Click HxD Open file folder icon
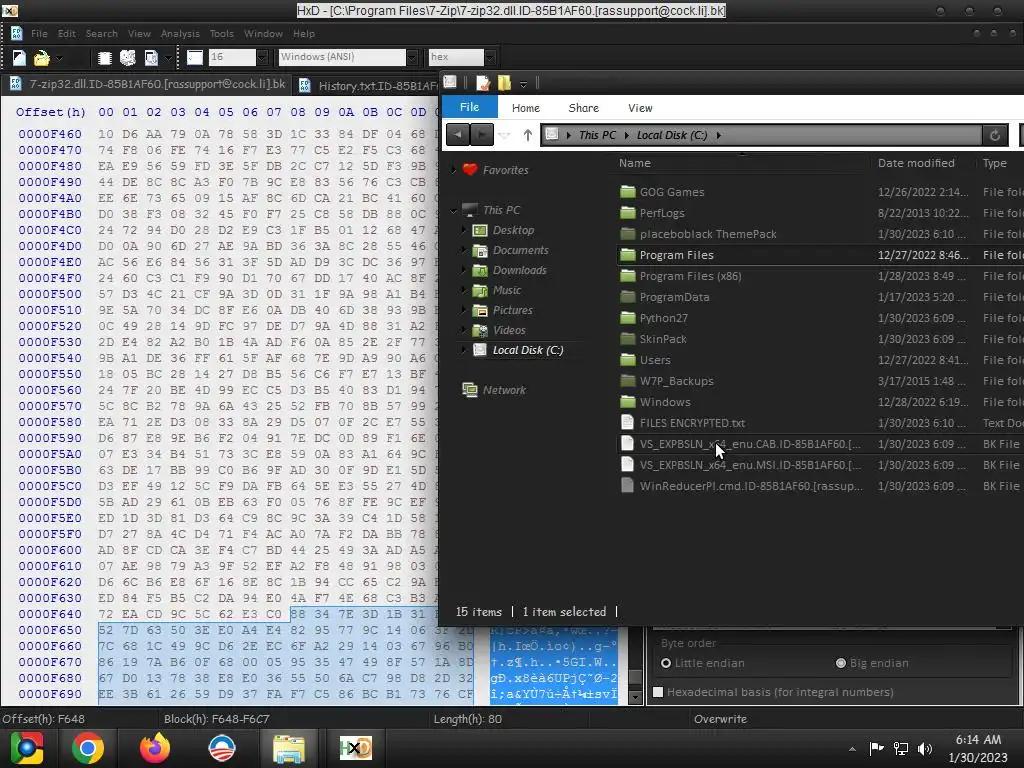 pos(42,58)
